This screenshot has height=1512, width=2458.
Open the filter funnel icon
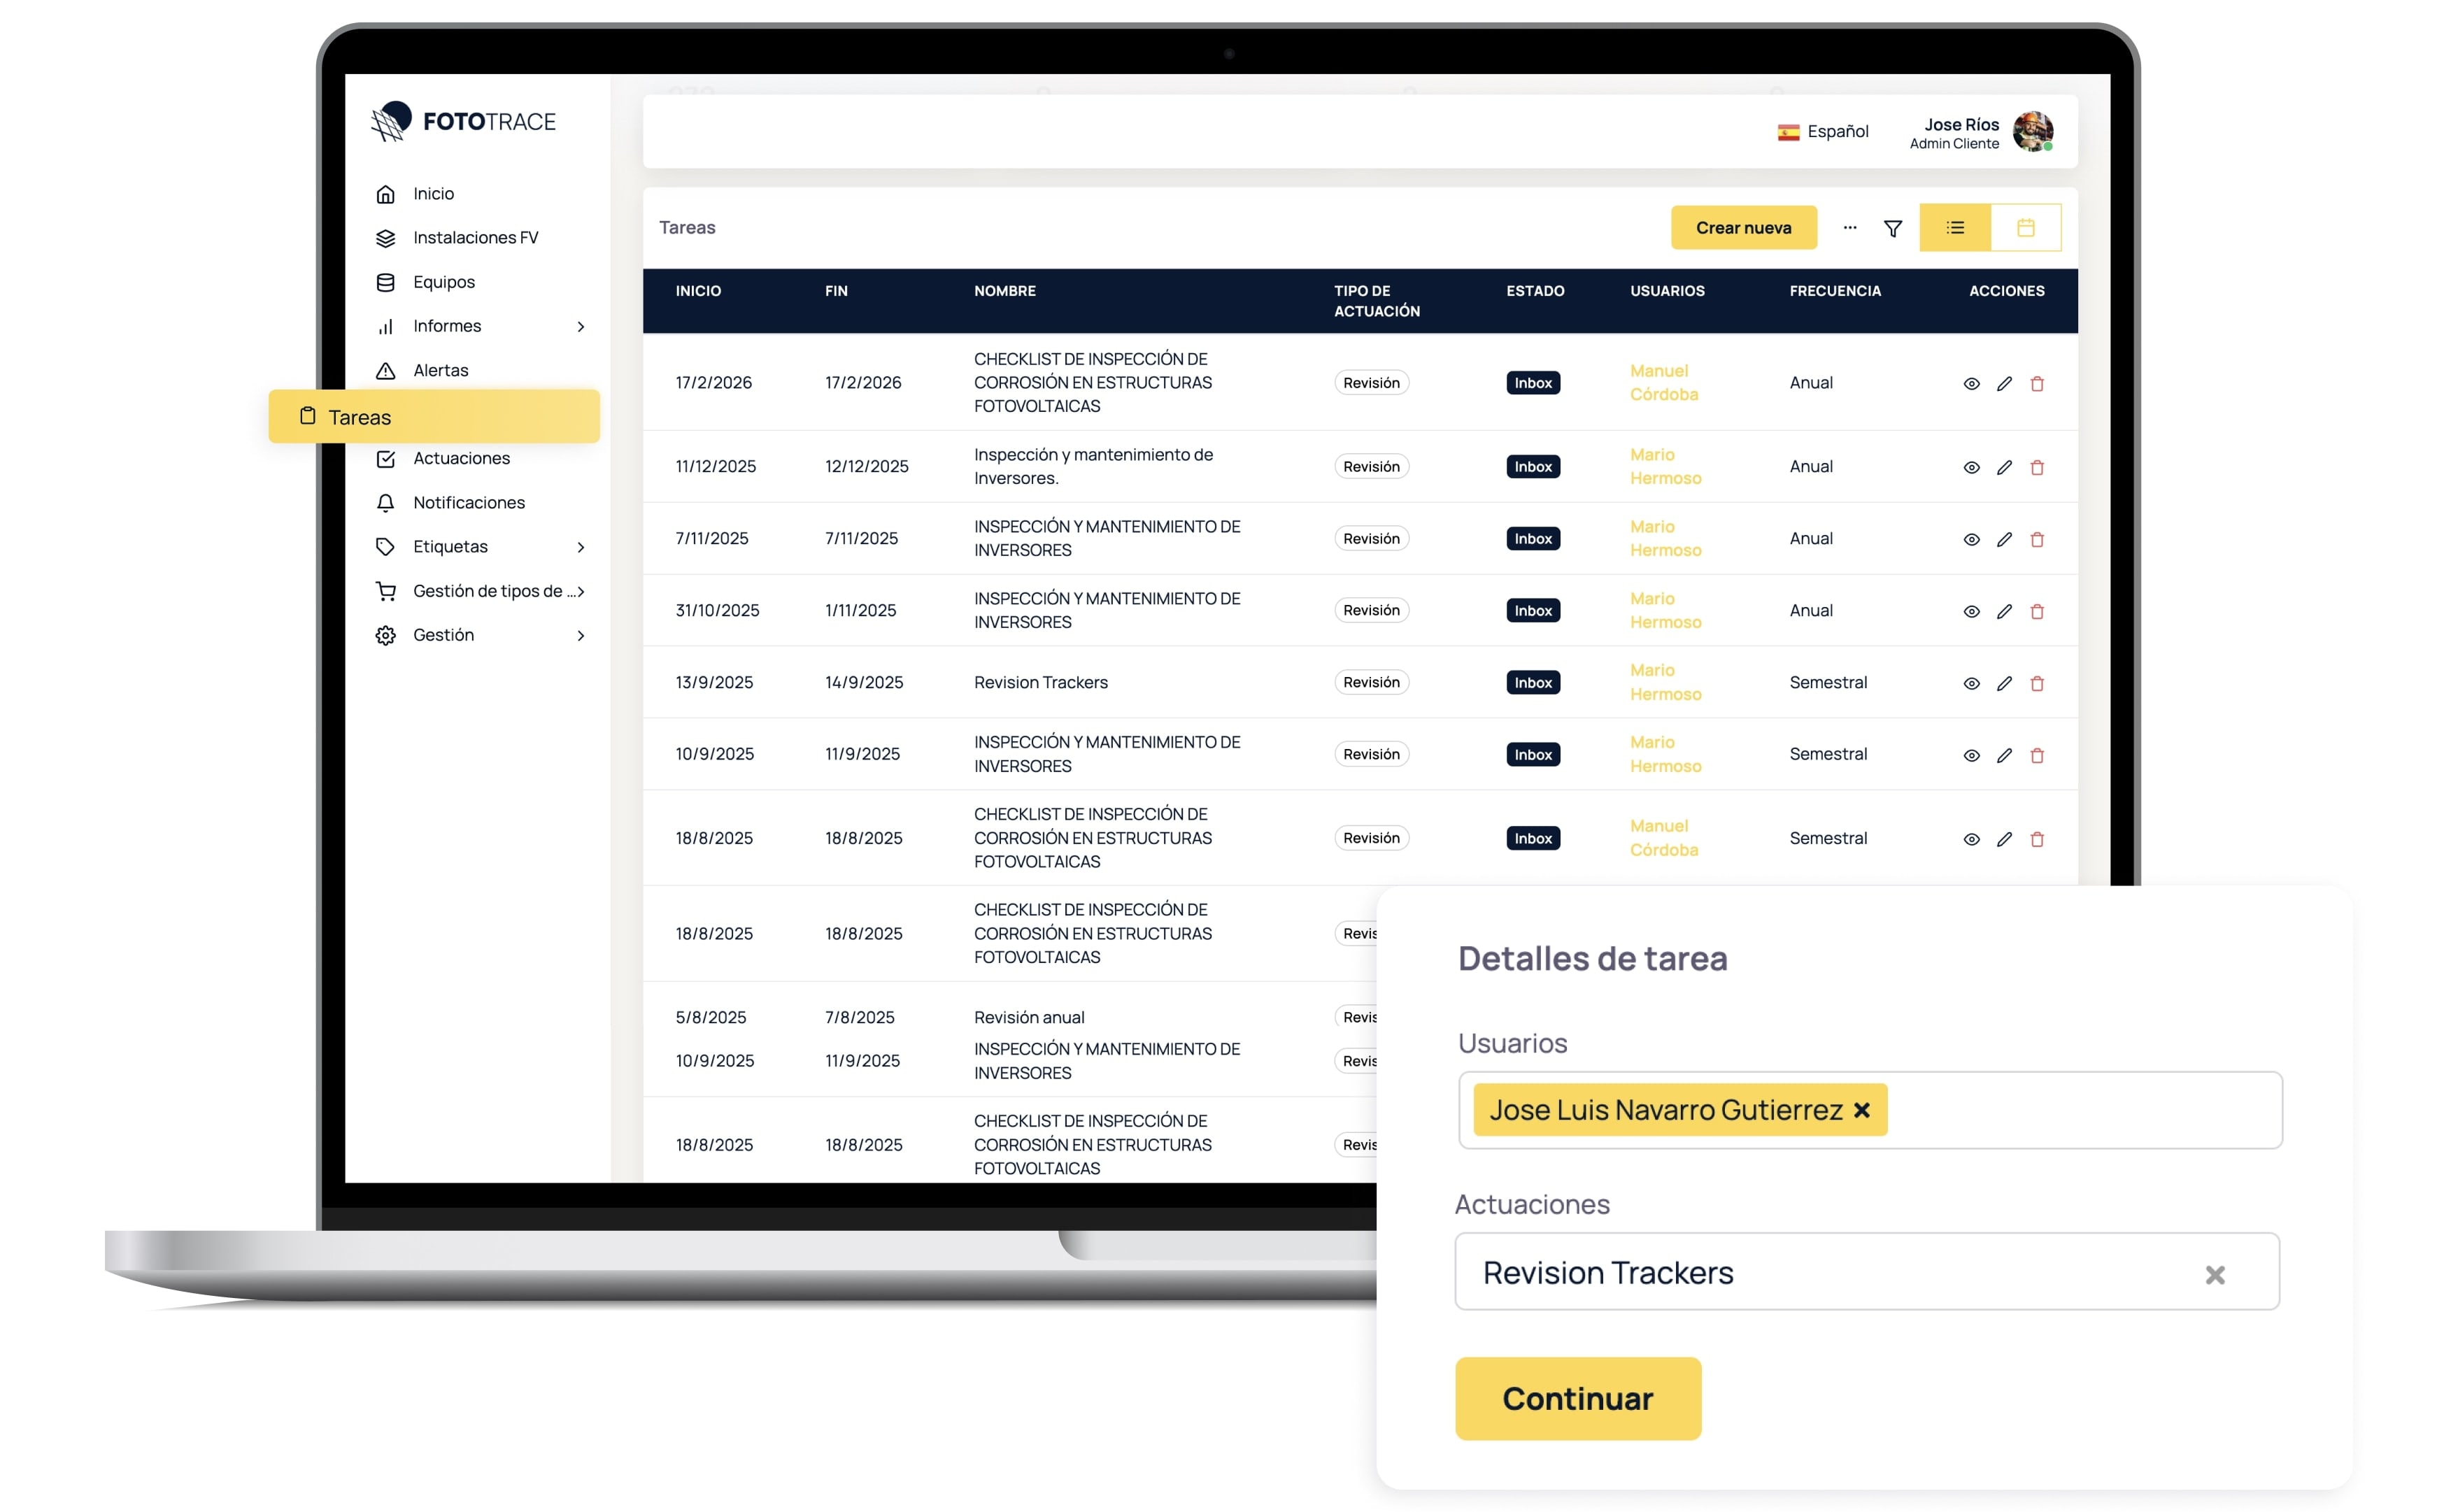click(1892, 229)
